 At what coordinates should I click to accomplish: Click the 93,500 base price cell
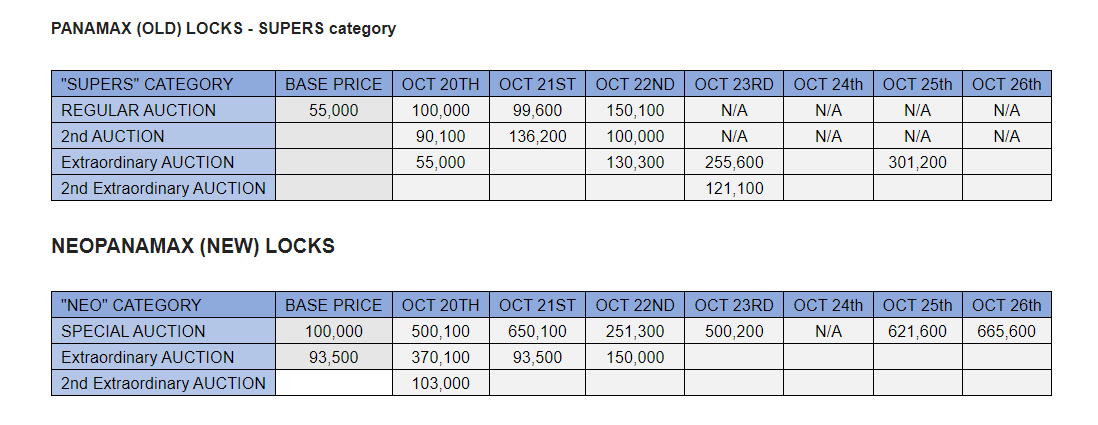pyautogui.click(x=333, y=357)
